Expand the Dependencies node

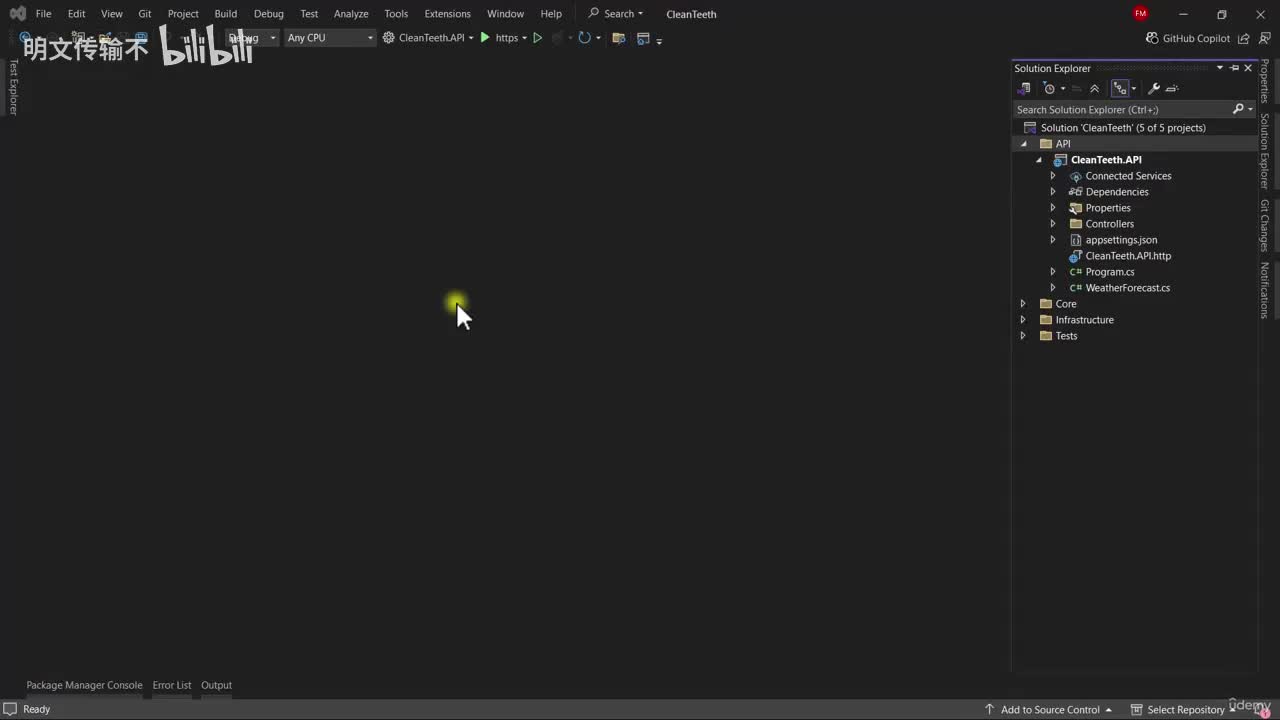[x=1052, y=192]
